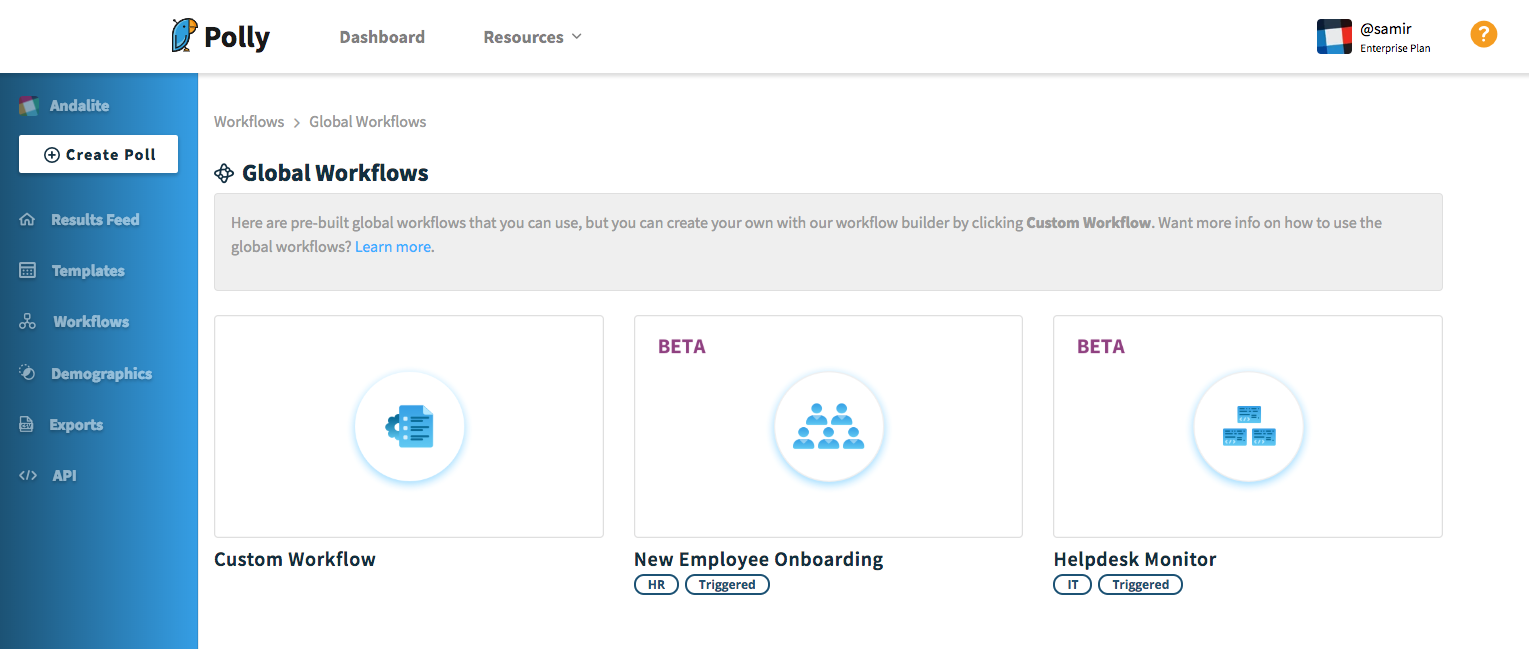Image resolution: width=1529 pixels, height=649 pixels.
Task: Click the Workflows nodes icon in sidebar
Action: click(x=27, y=322)
